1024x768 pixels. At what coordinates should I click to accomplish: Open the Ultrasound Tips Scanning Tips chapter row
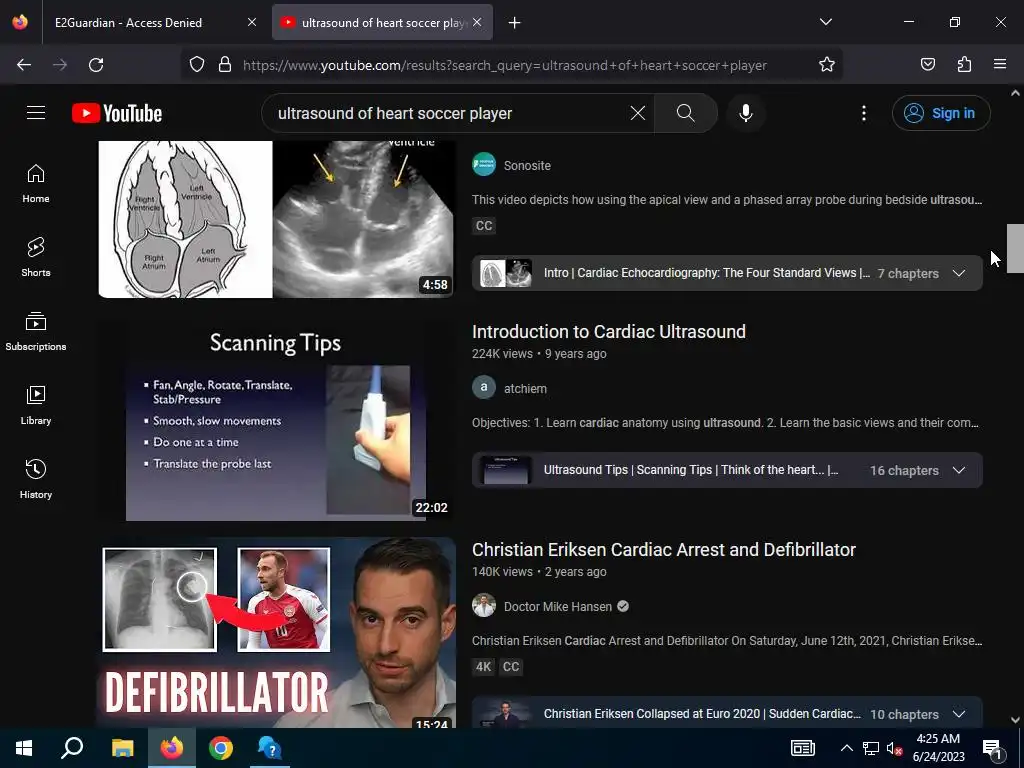click(x=727, y=470)
